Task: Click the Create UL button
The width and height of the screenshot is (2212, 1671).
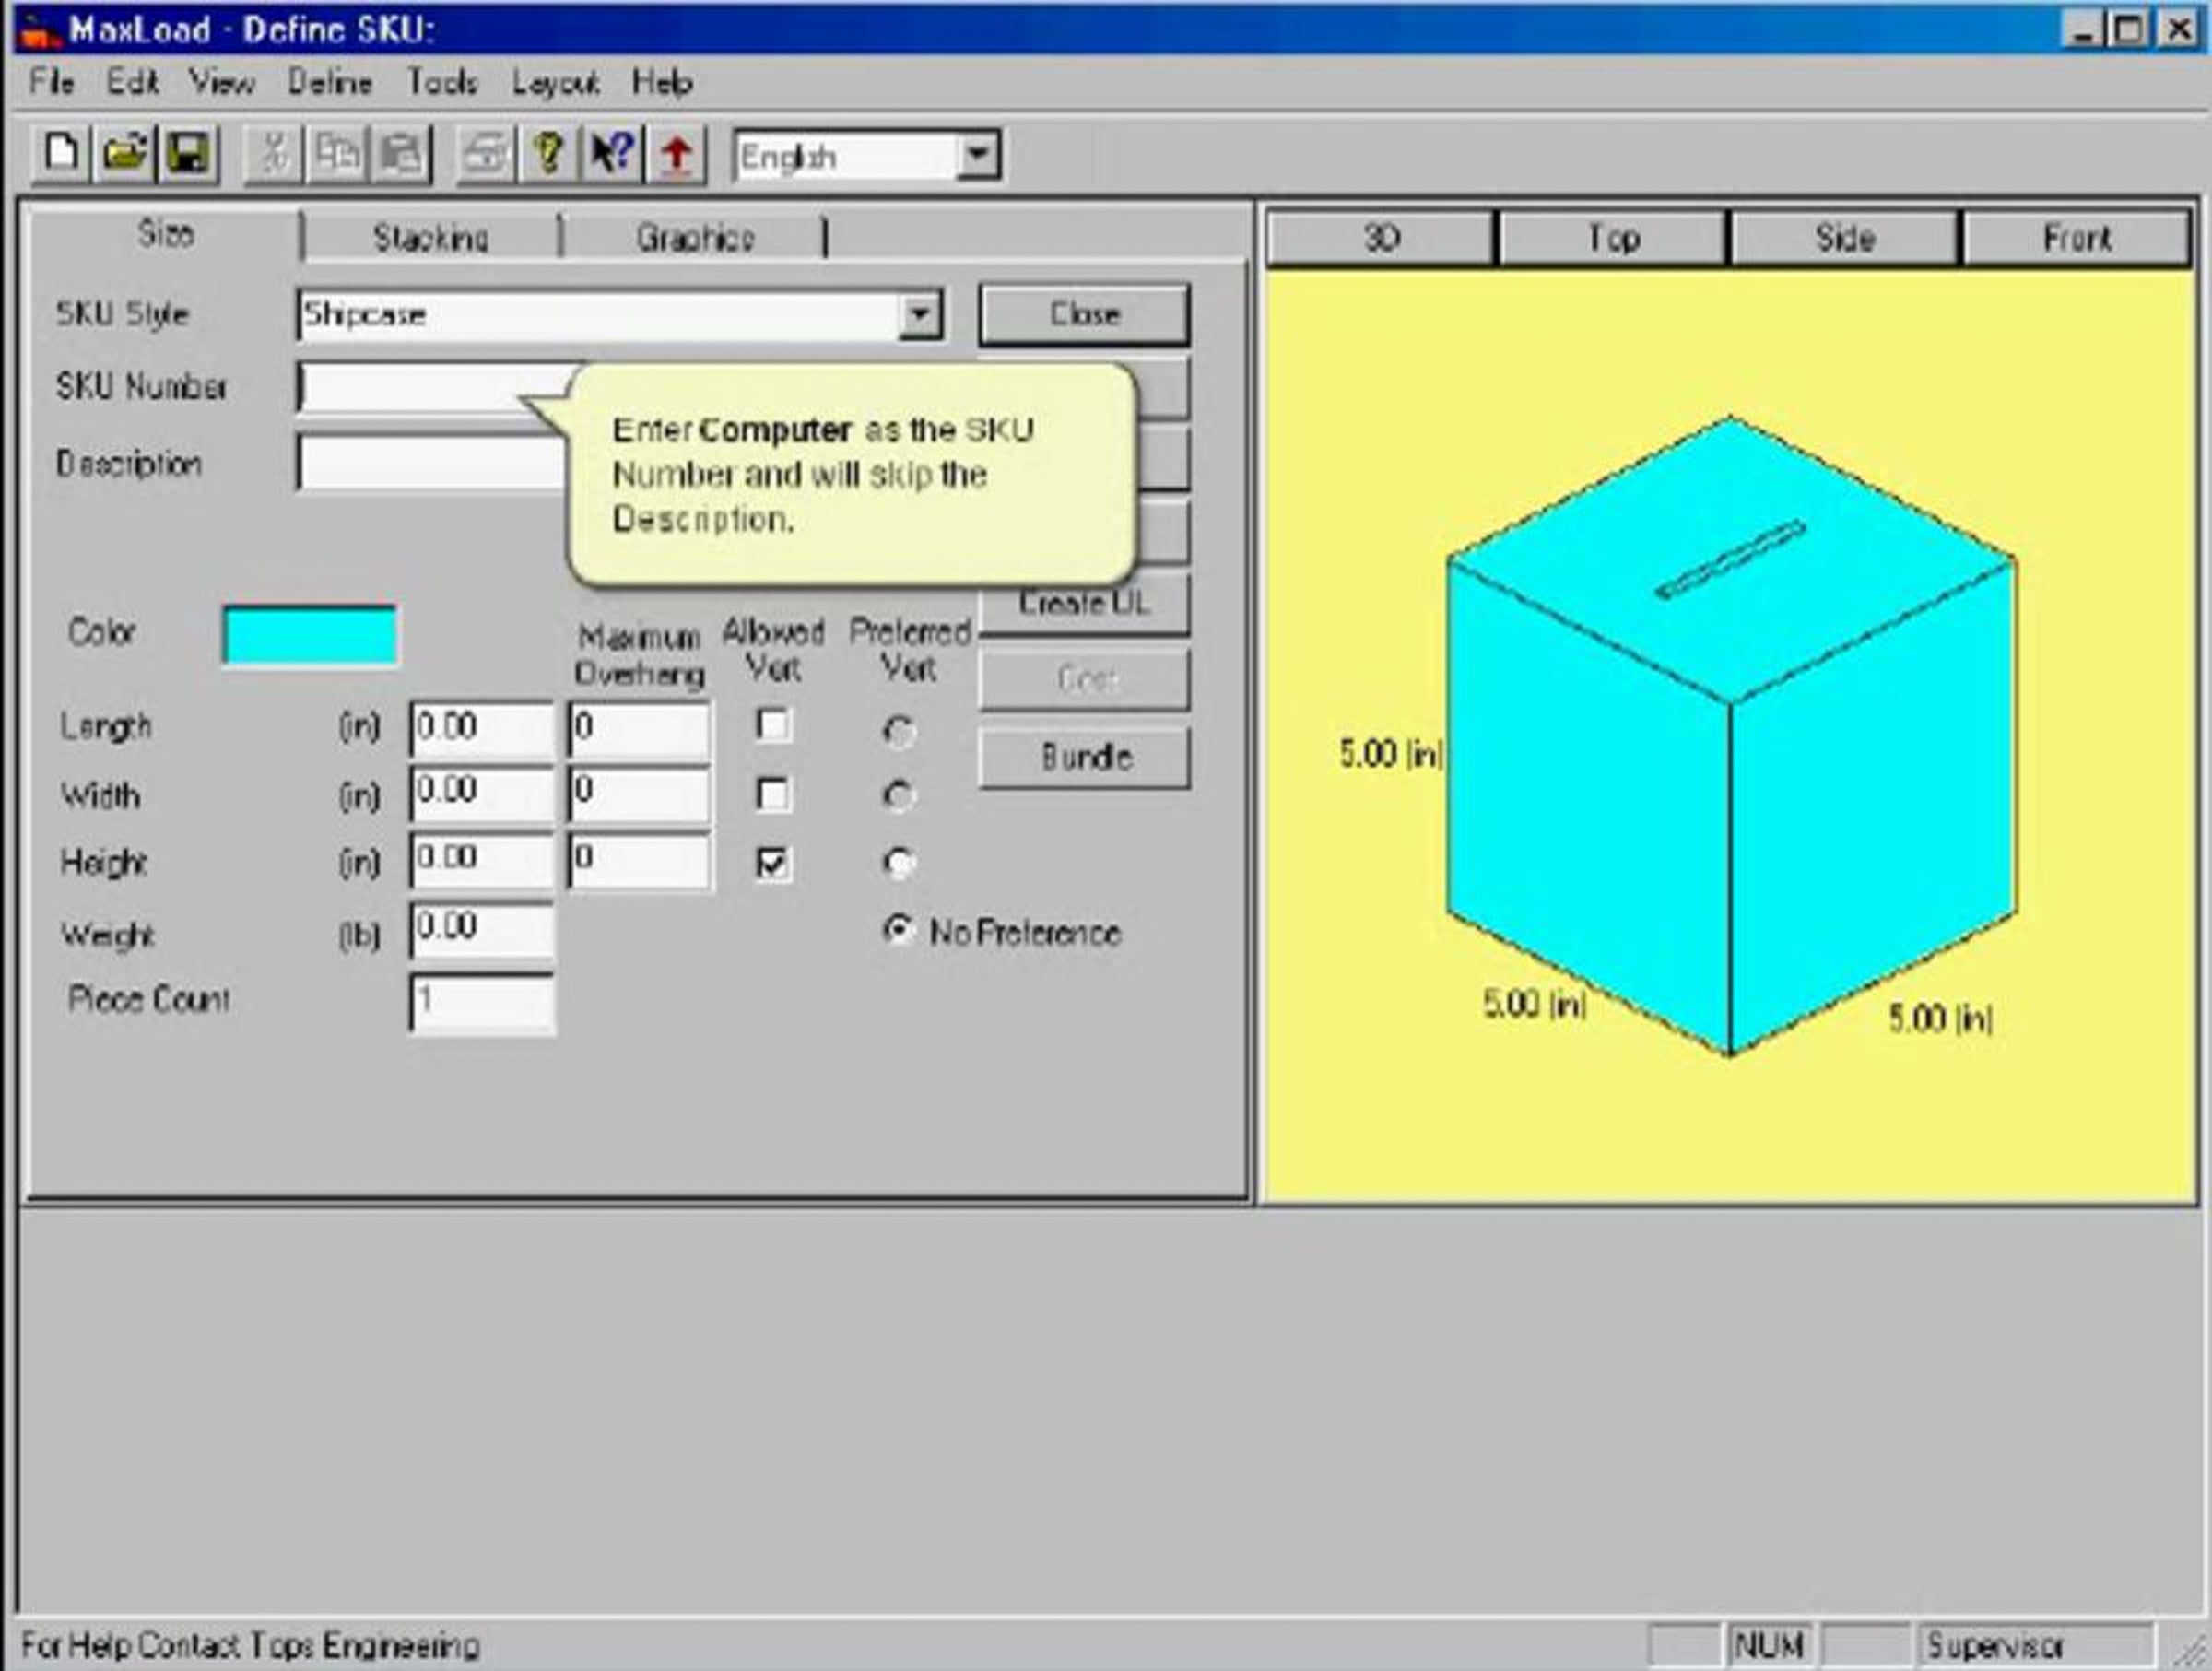Action: coord(1085,604)
